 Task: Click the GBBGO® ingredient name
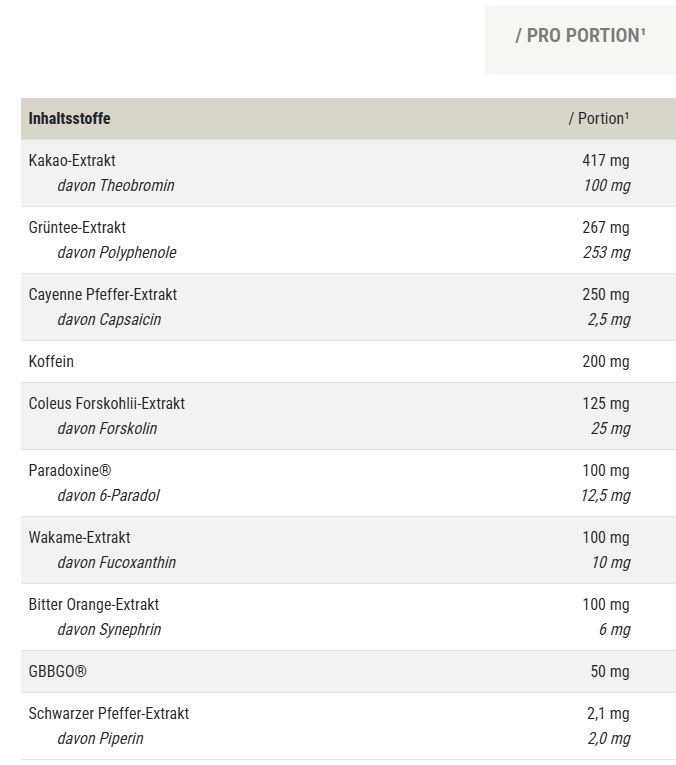tap(57, 671)
